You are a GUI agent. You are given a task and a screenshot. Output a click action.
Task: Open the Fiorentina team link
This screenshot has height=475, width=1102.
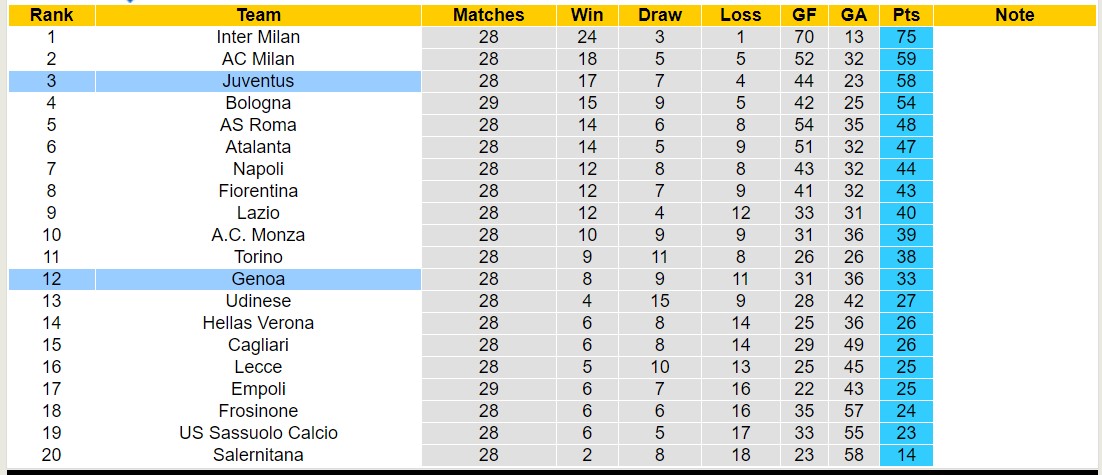pyautogui.click(x=258, y=191)
